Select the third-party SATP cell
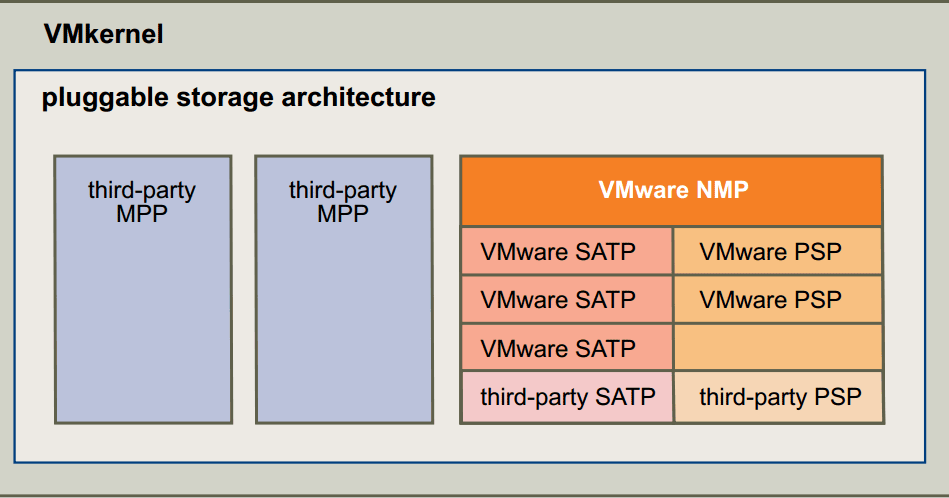This screenshot has width=949, height=498. 567,397
